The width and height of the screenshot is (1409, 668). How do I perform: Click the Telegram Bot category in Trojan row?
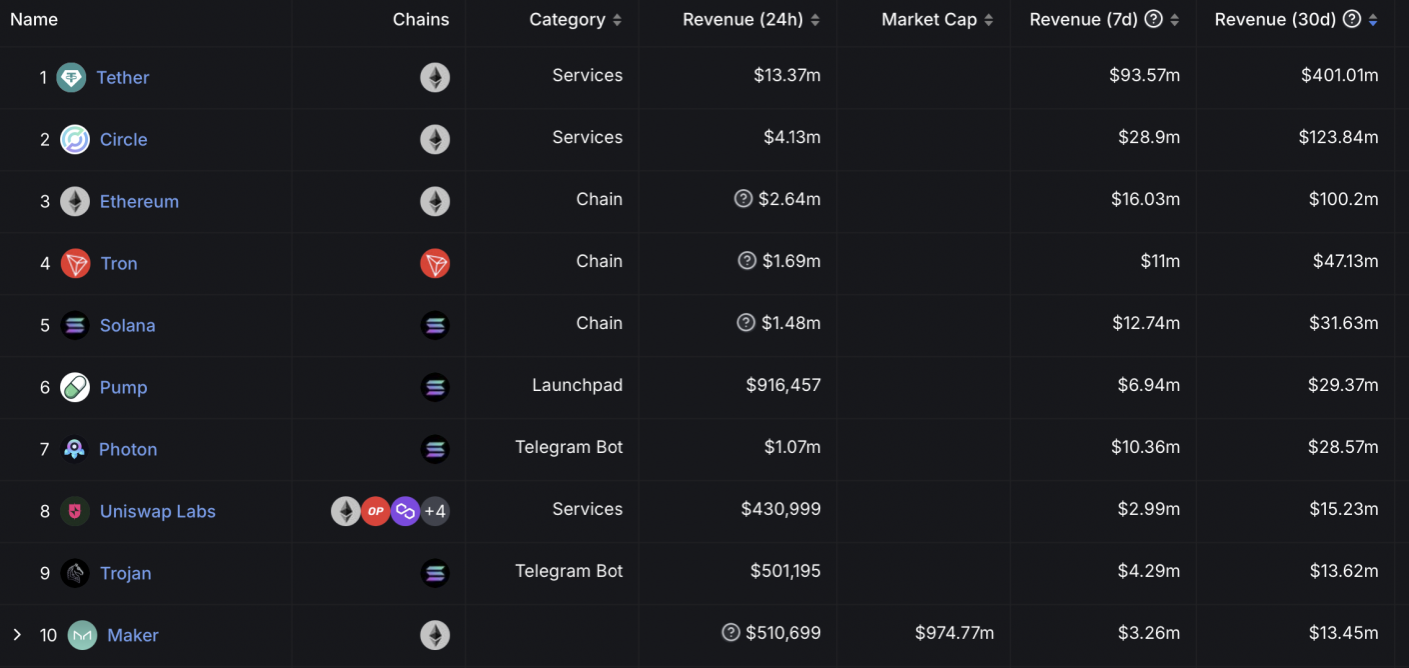[x=569, y=571]
